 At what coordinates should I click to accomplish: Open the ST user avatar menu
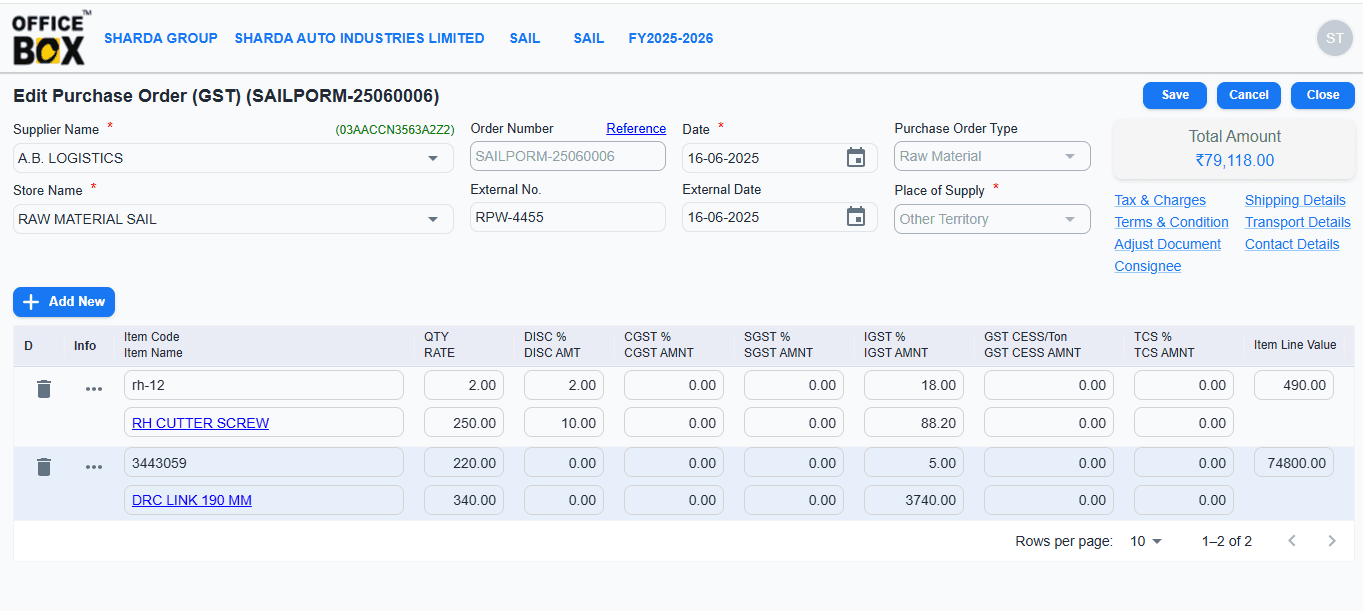1334,38
